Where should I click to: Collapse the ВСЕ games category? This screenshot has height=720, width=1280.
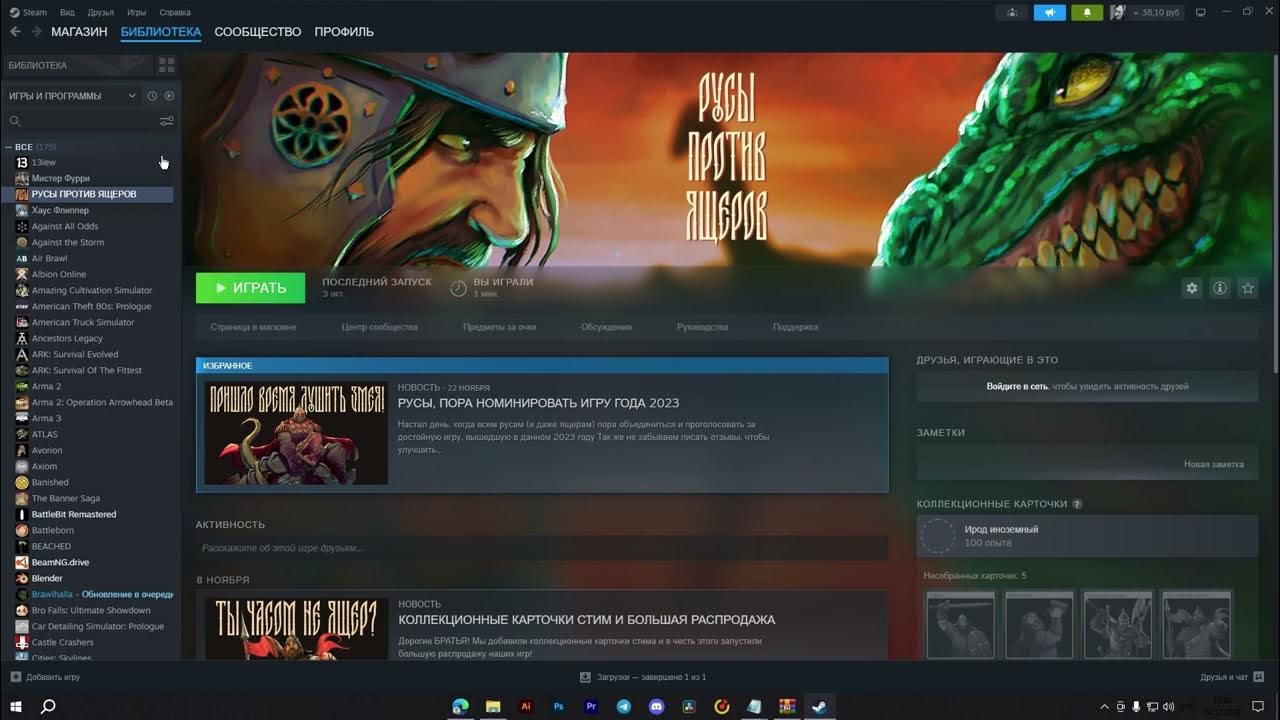coord(9,147)
